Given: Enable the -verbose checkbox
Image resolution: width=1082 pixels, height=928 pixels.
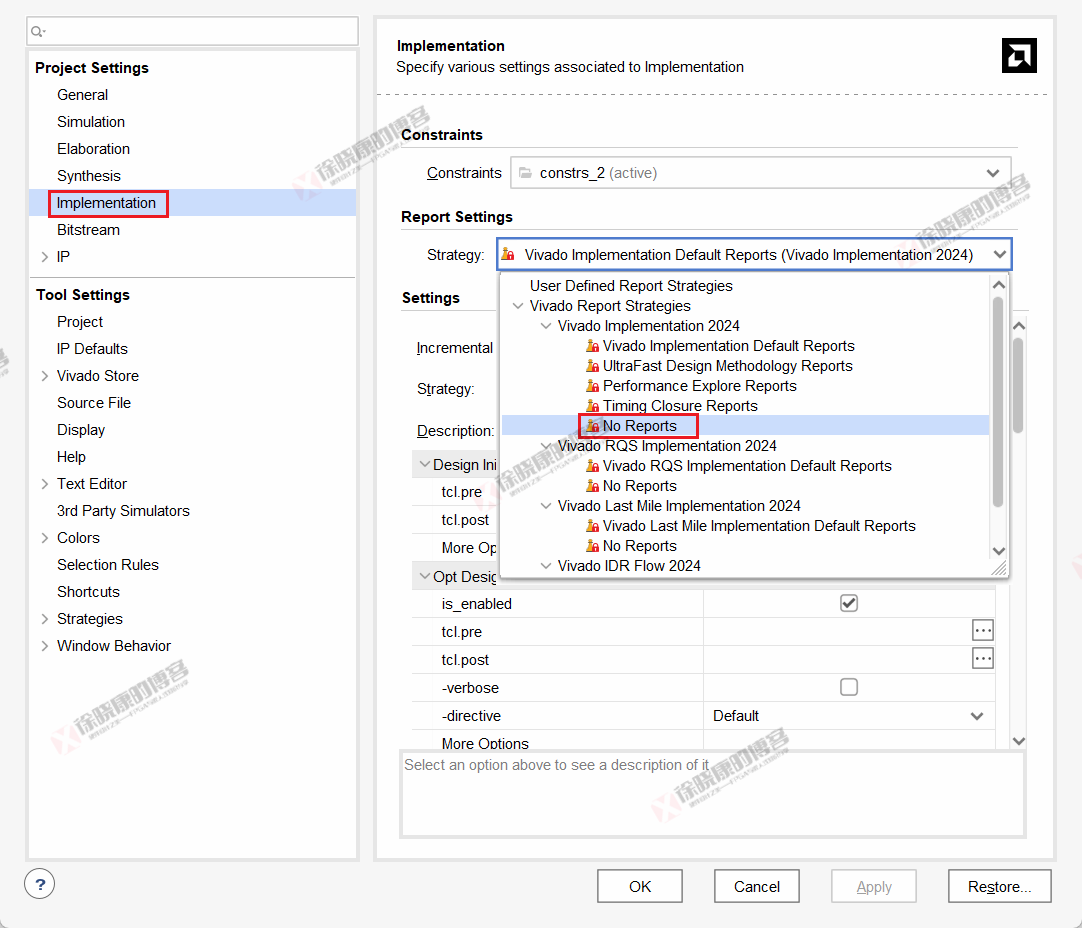Looking at the screenshot, I should [x=849, y=687].
